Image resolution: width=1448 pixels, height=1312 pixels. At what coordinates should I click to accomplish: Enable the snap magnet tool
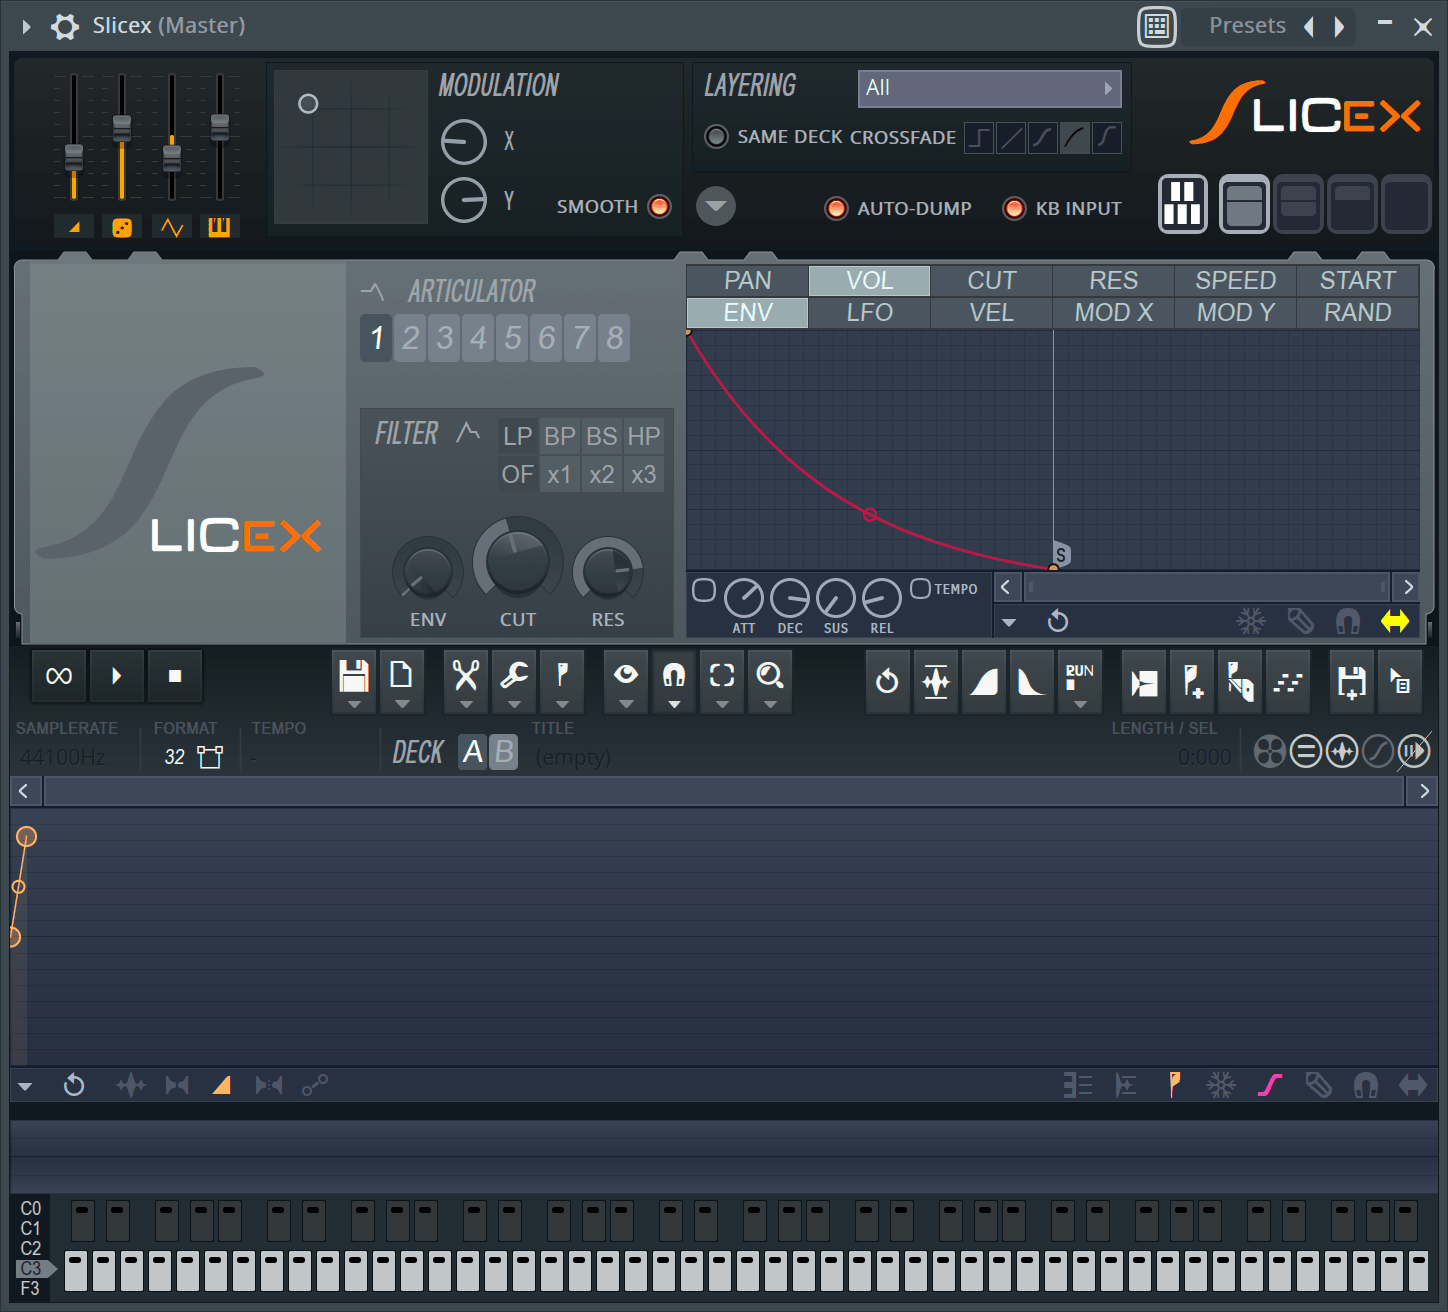(x=673, y=675)
